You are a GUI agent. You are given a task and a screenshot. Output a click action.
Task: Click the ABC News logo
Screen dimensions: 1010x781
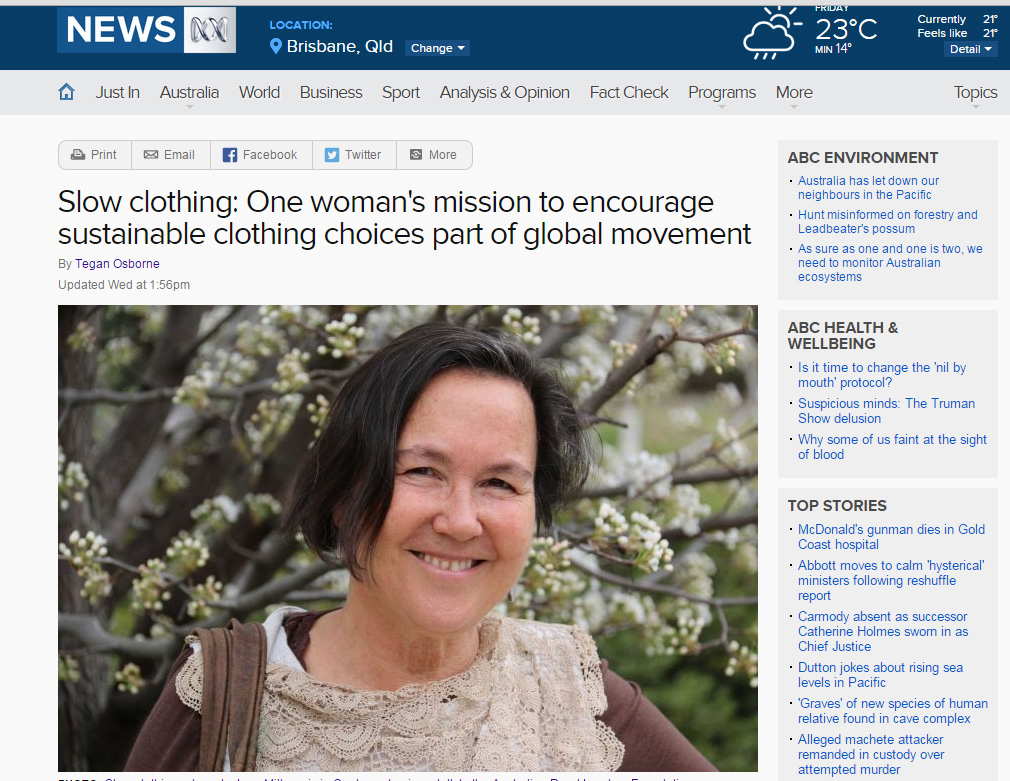point(146,30)
